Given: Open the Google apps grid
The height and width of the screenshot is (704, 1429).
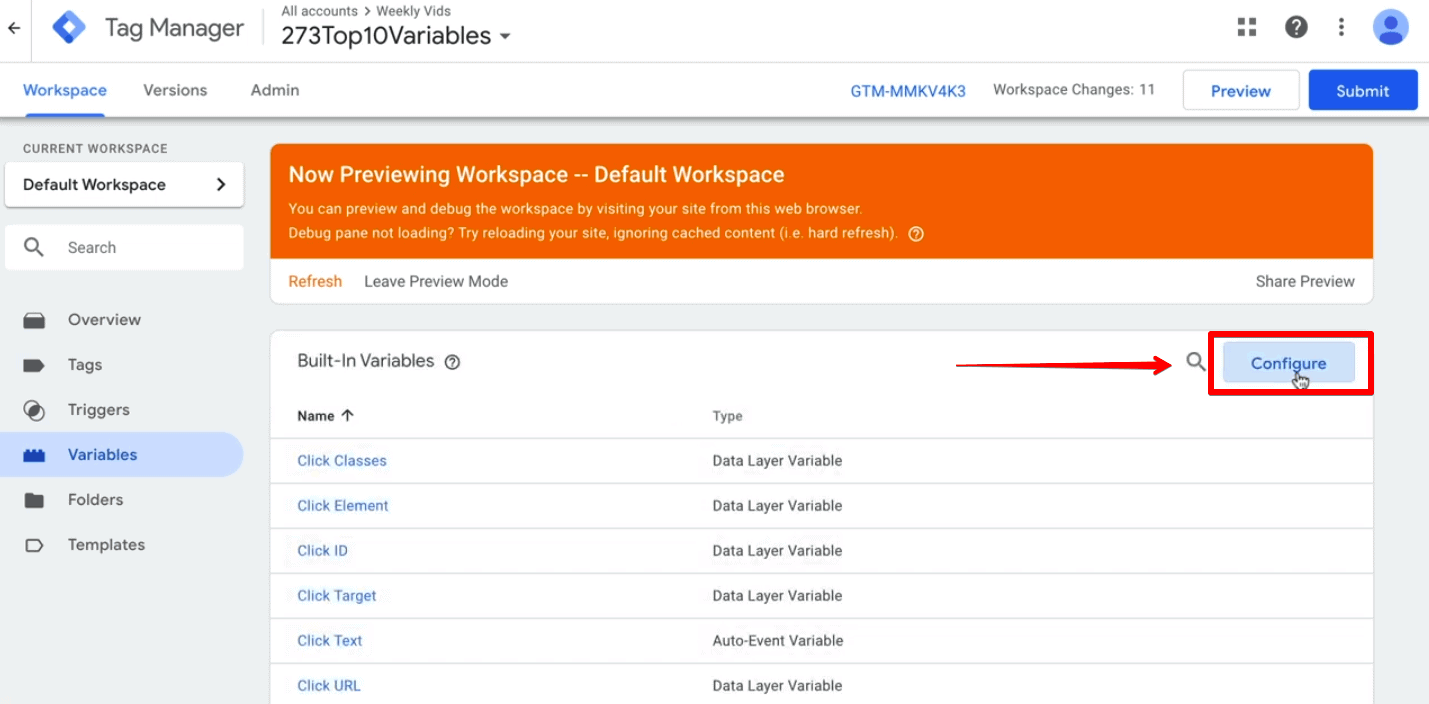Looking at the screenshot, I should coord(1246,27).
